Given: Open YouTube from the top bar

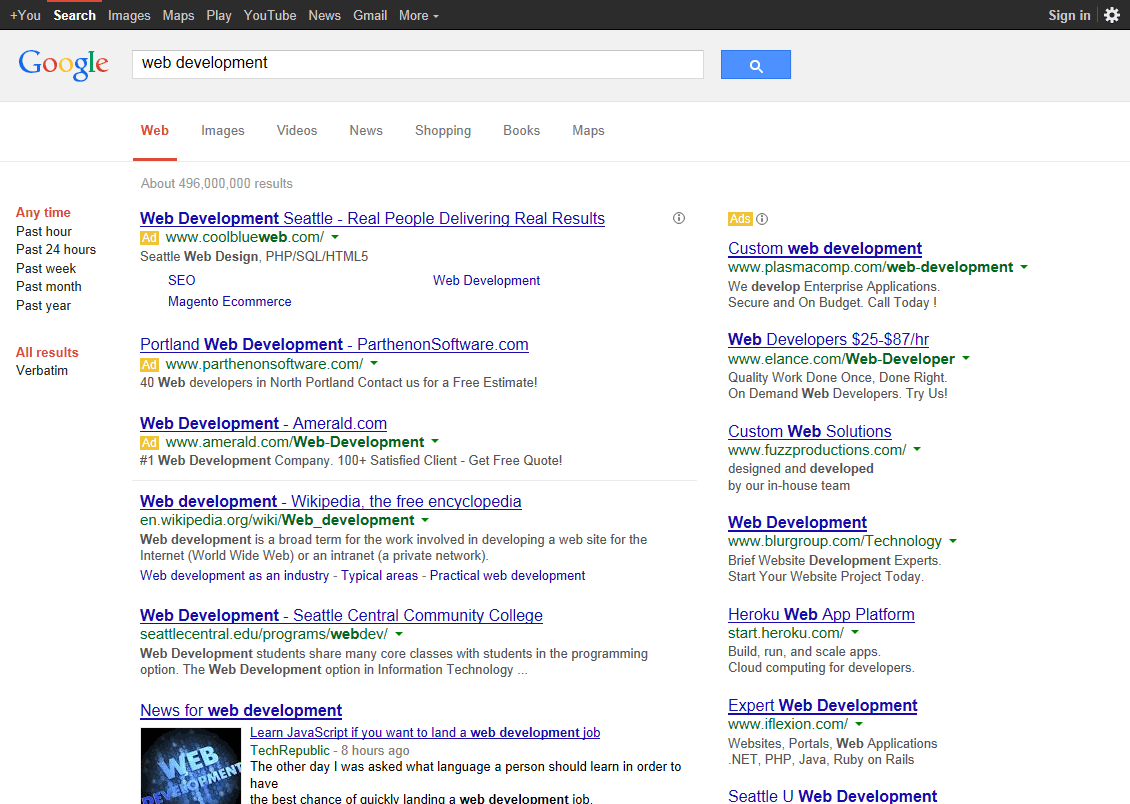Looking at the screenshot, I should point(270,15).
